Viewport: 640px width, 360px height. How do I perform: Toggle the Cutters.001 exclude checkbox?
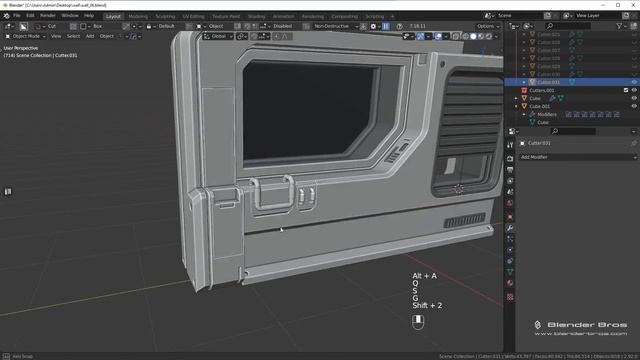point(626,90)
